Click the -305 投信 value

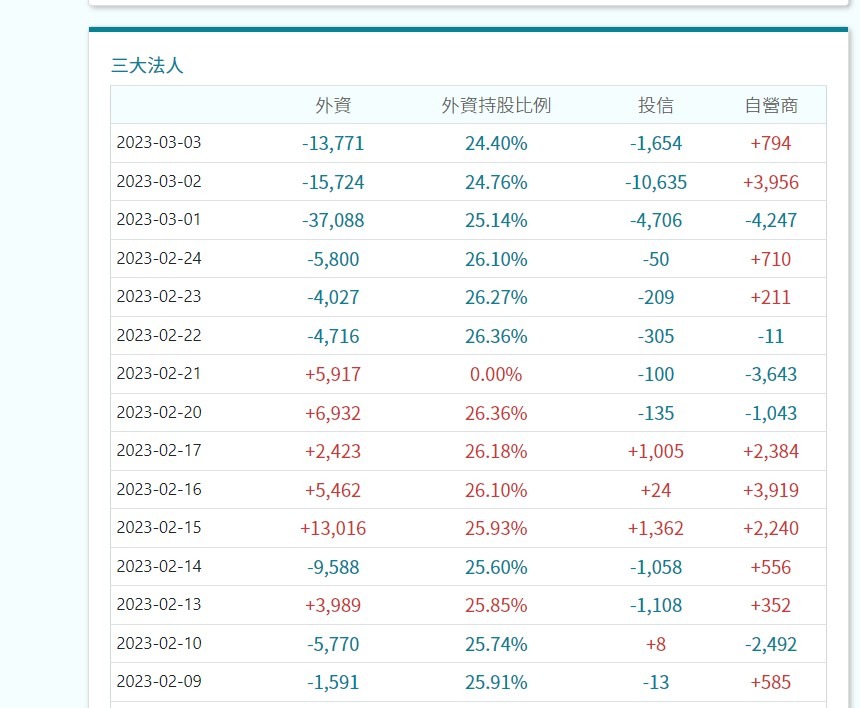pyautogui.click(x=656, y=336)
